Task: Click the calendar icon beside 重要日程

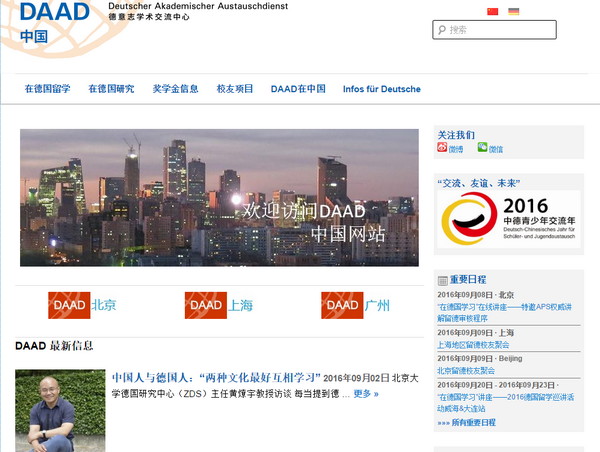Action: 442,281
